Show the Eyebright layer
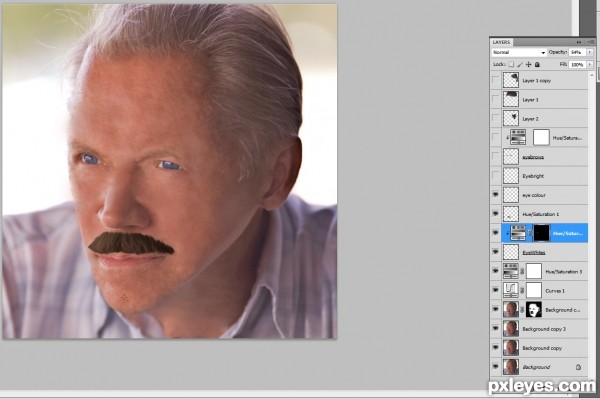 coord(496,176)
